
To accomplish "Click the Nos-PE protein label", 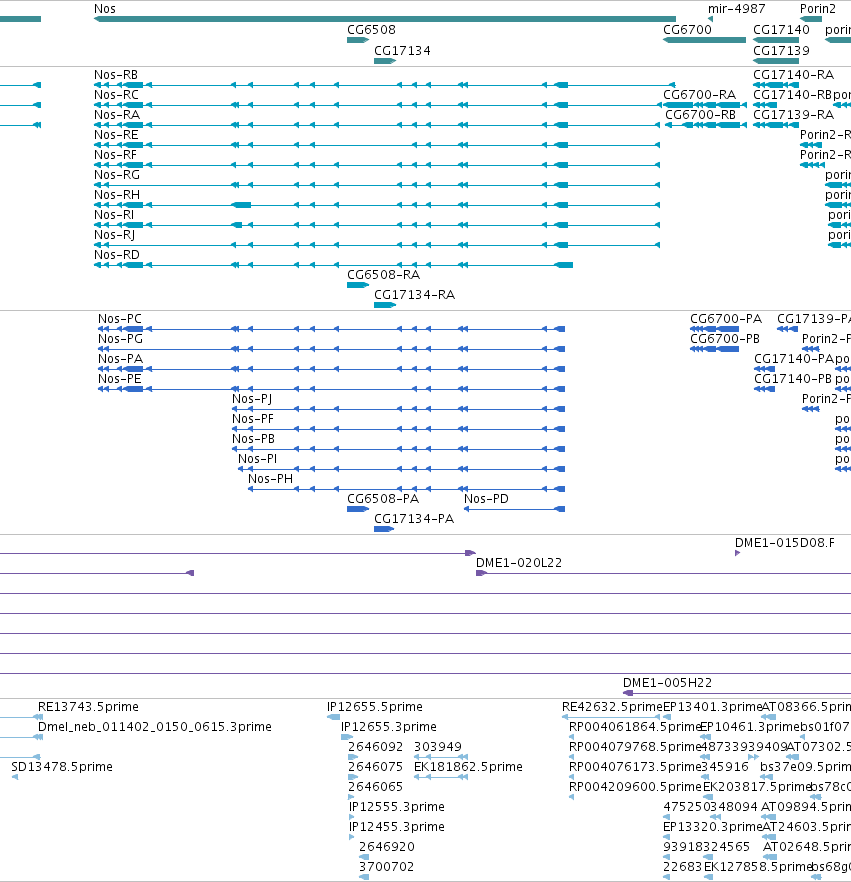I will click(120, 379).
